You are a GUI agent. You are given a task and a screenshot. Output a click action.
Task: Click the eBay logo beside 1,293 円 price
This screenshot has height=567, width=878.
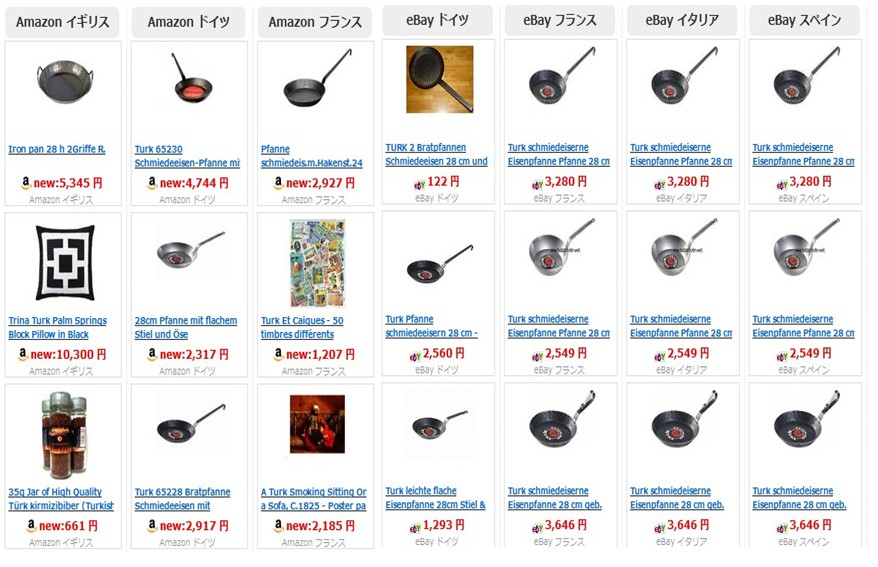(x=415, y=527)
